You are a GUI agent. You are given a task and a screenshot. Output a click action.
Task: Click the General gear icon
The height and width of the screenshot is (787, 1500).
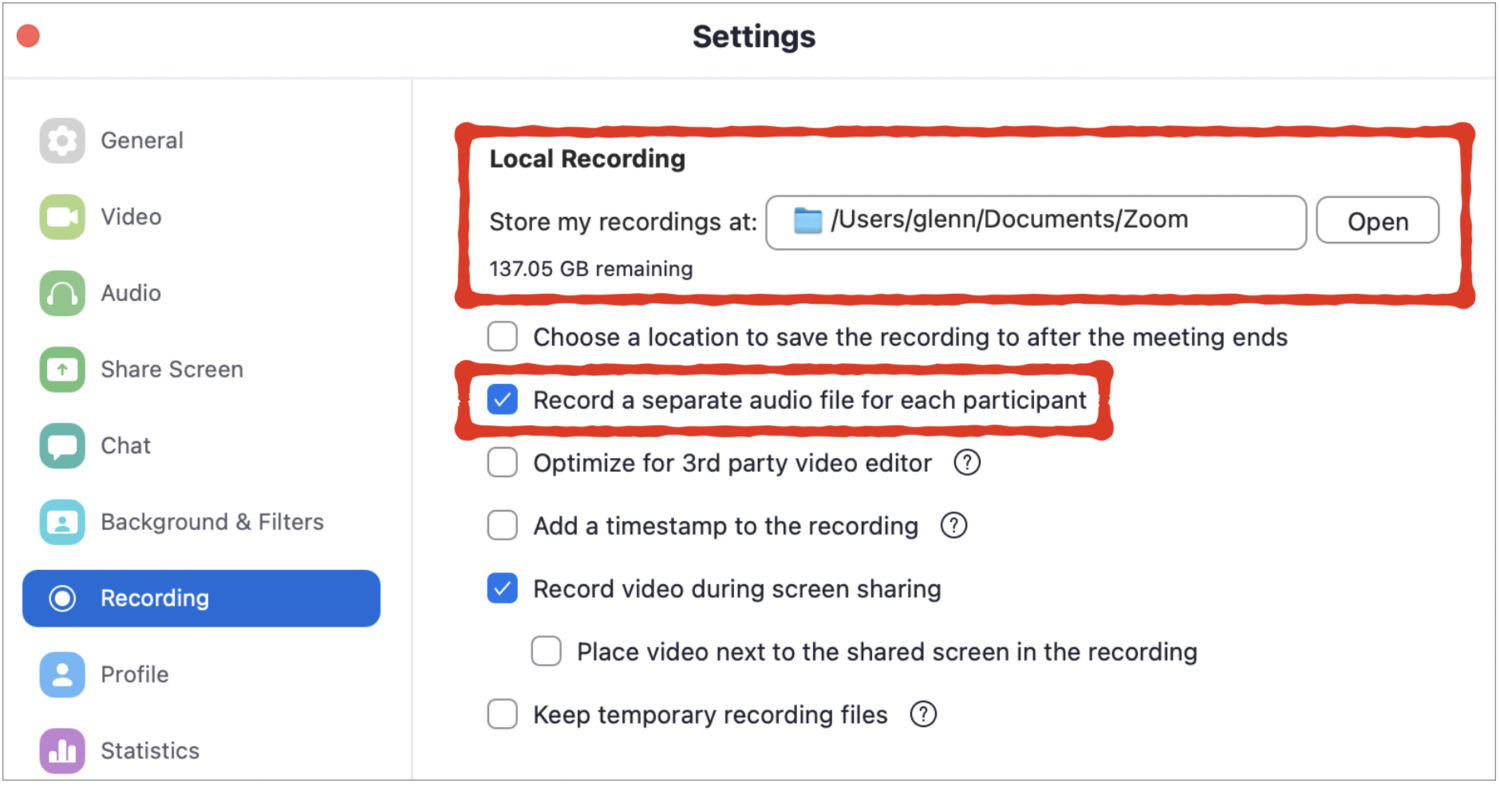click(62, 141)
